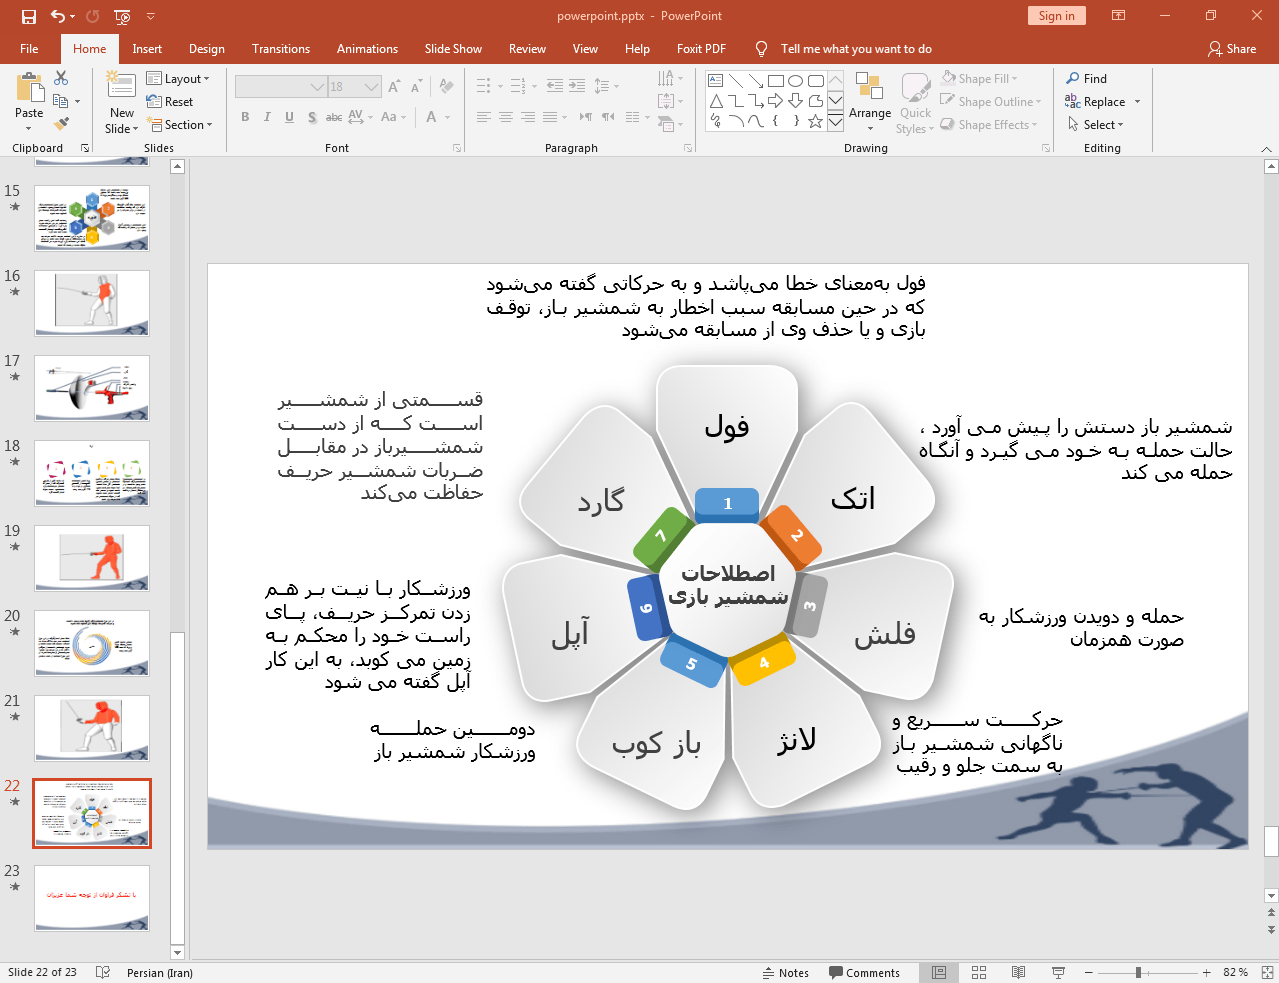
Task: Activate the Format Painter brush
Action: point(61,124)
